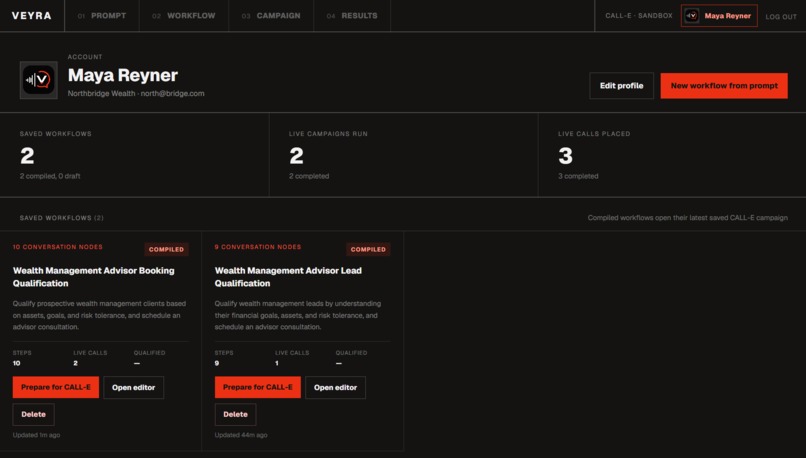Click the '2 compiled, 0 draft' text
This screenshot has width=806, height=458.
(x=50, y=176)
